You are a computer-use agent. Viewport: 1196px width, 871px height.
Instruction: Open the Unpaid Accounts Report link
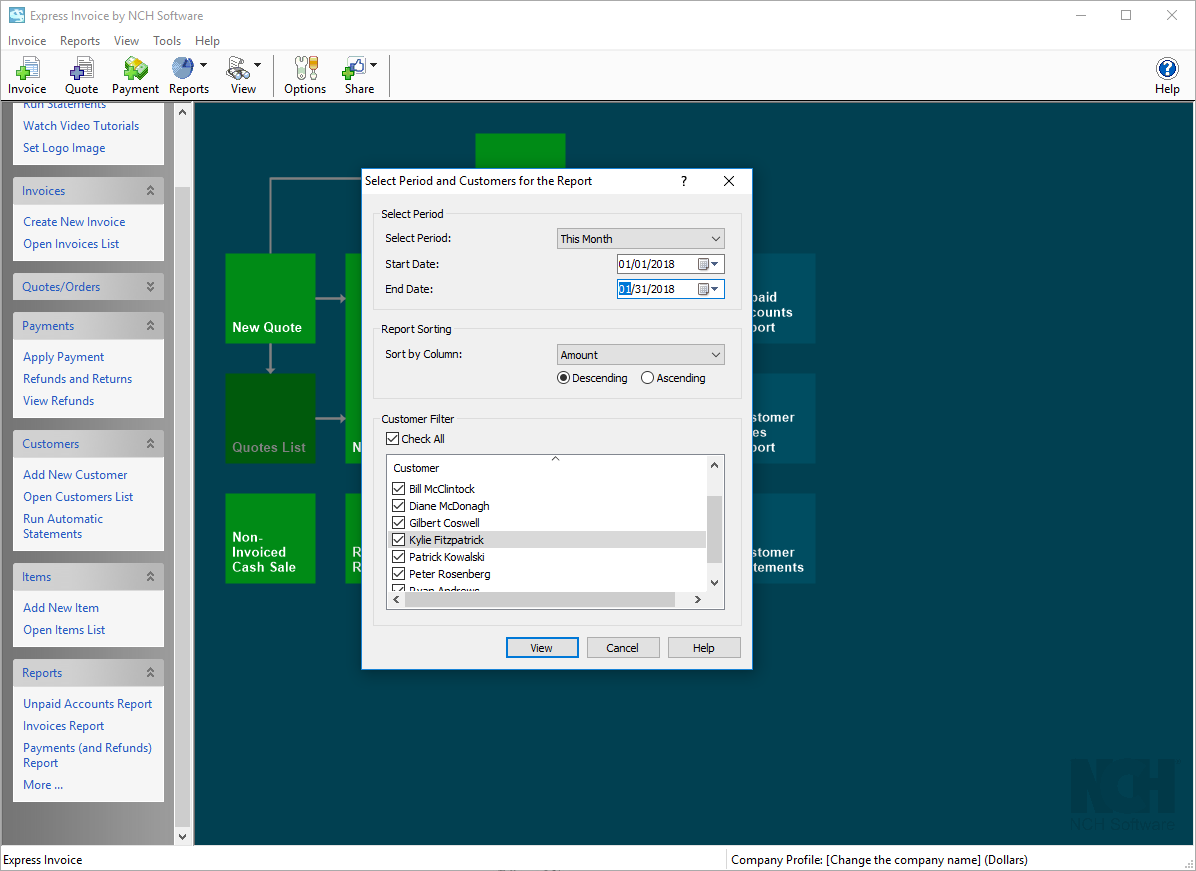click(x=87, y=703)
